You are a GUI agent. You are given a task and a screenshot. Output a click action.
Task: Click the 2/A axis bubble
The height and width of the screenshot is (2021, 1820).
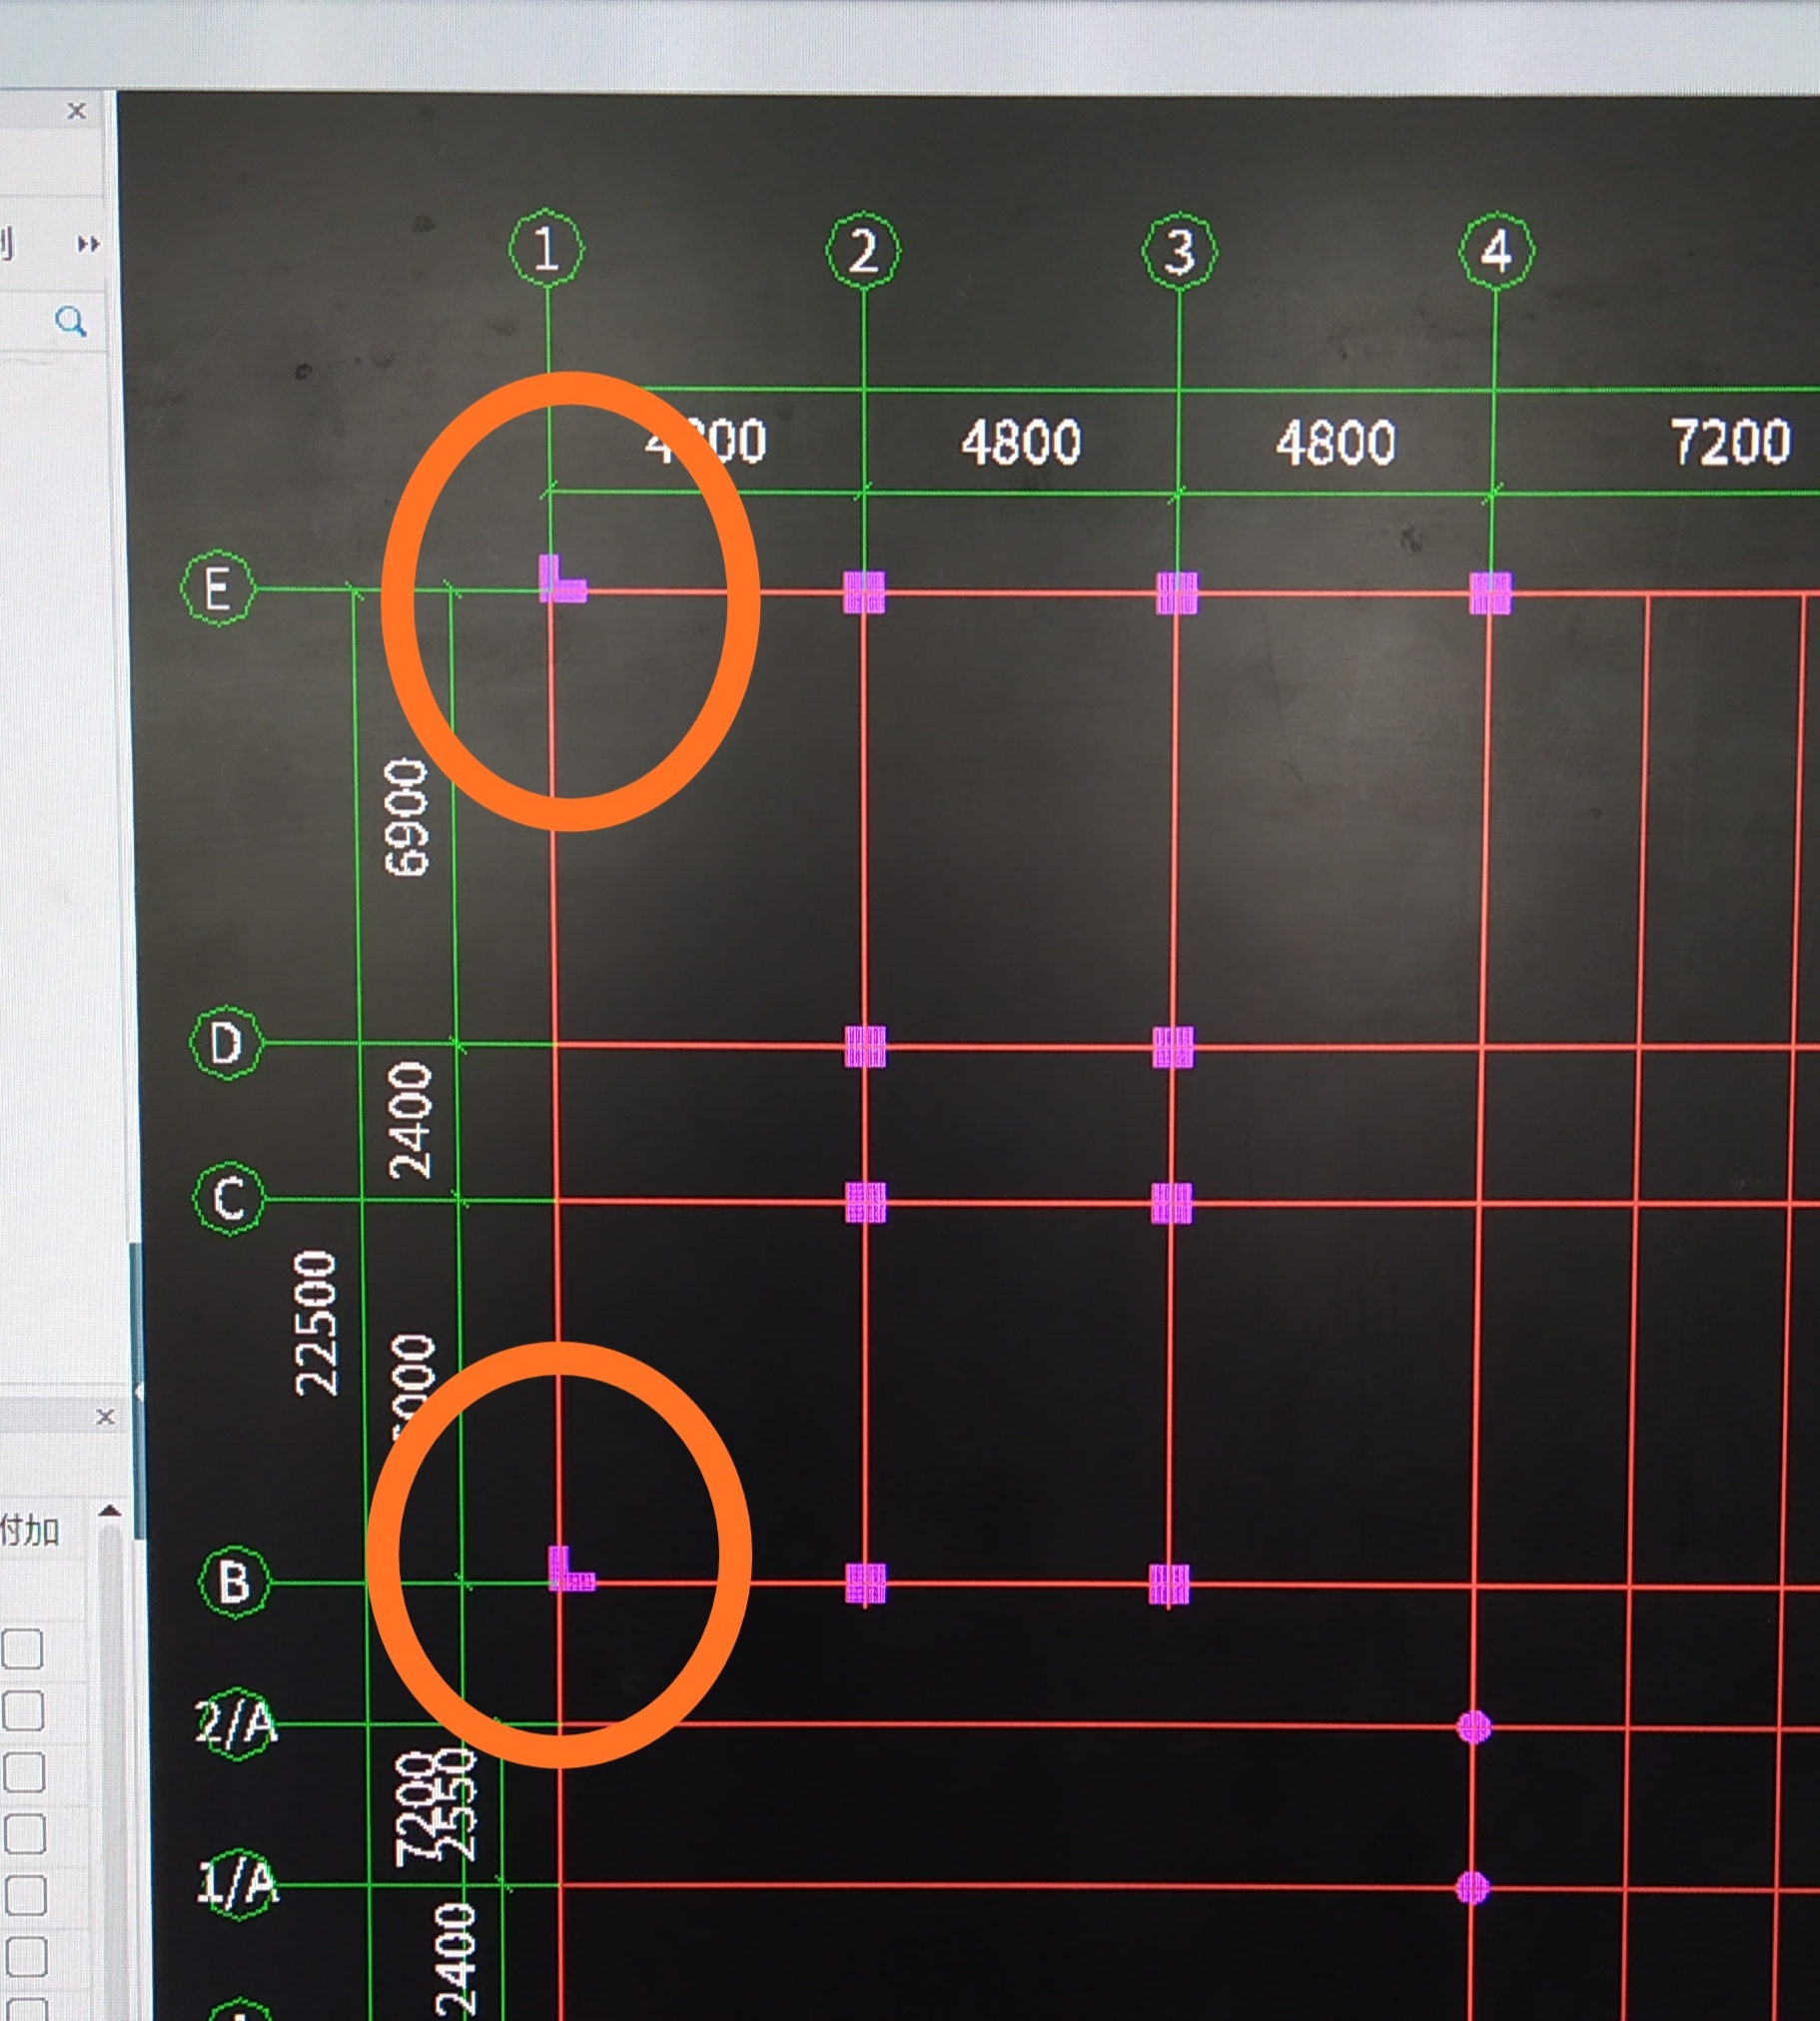click(236, 1724)
